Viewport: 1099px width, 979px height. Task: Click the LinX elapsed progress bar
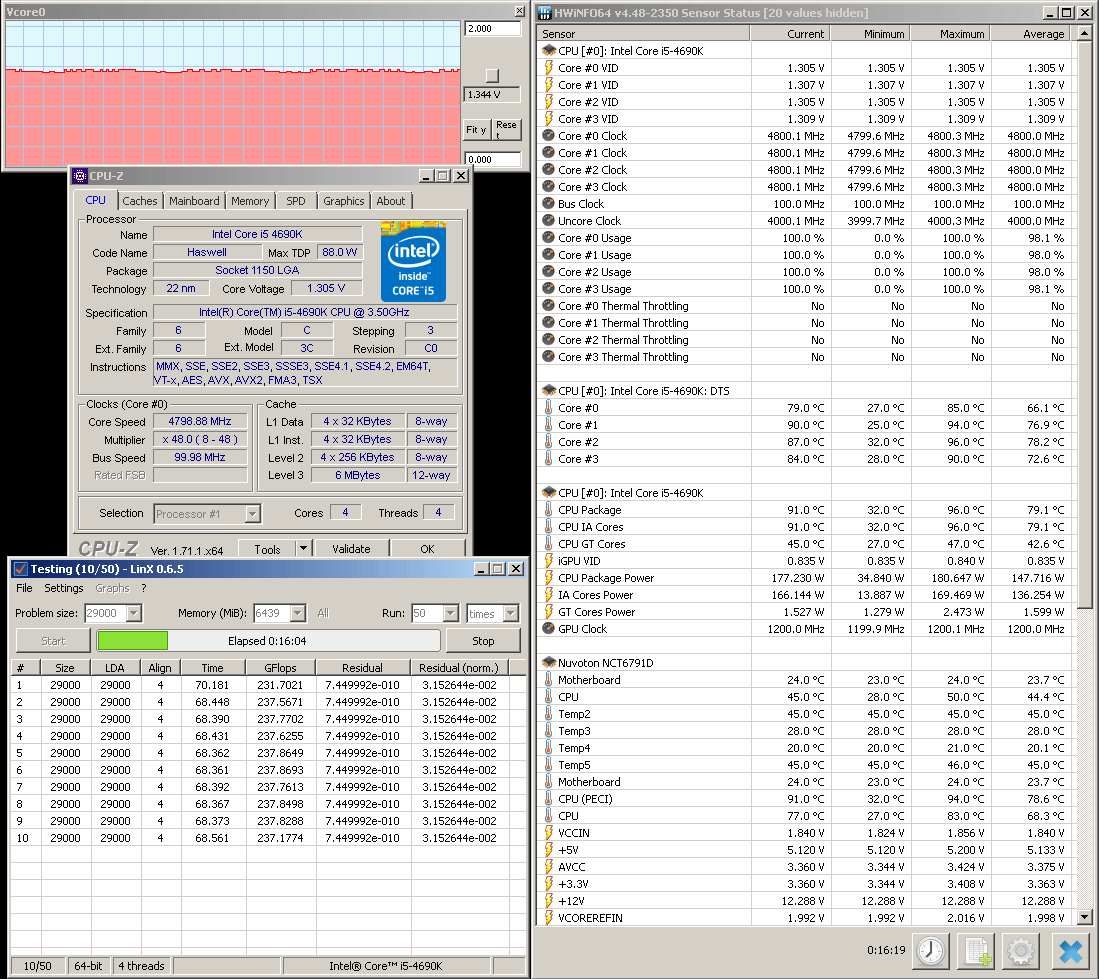point(268,641)
